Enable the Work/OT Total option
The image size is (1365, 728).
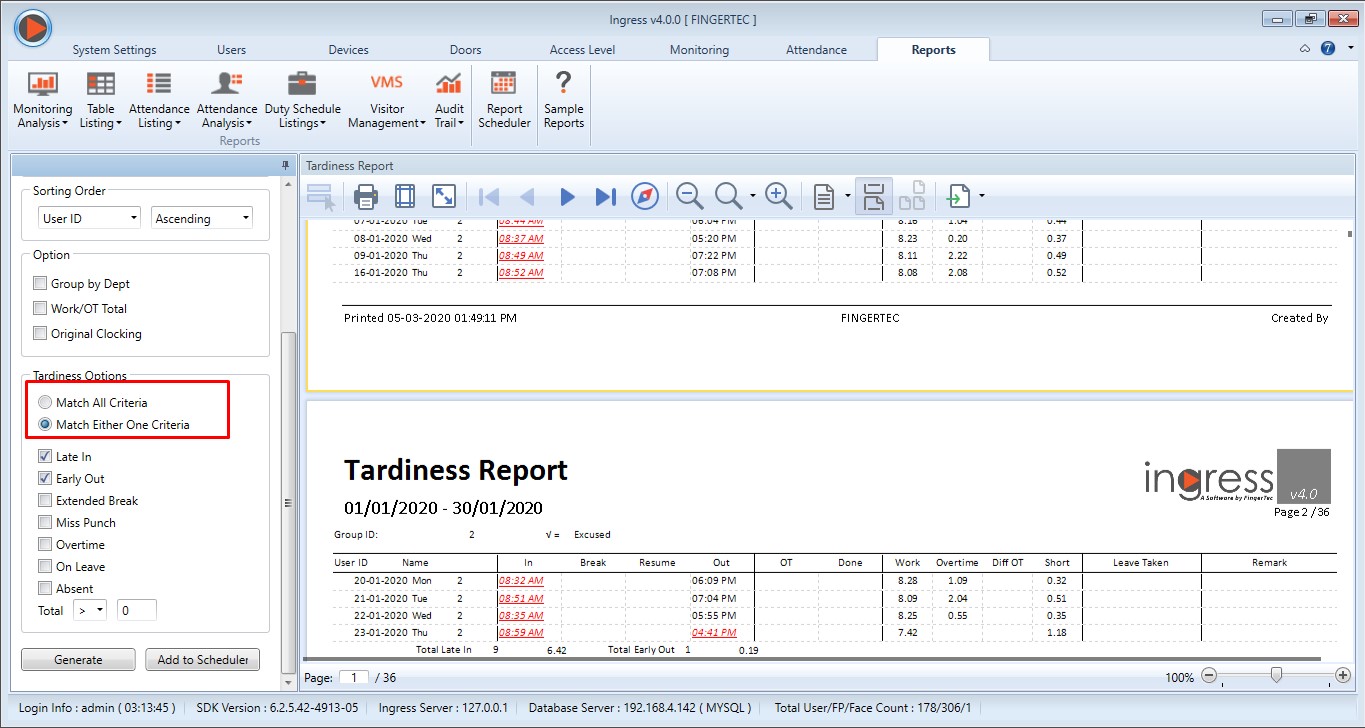[x=41, y=309]
